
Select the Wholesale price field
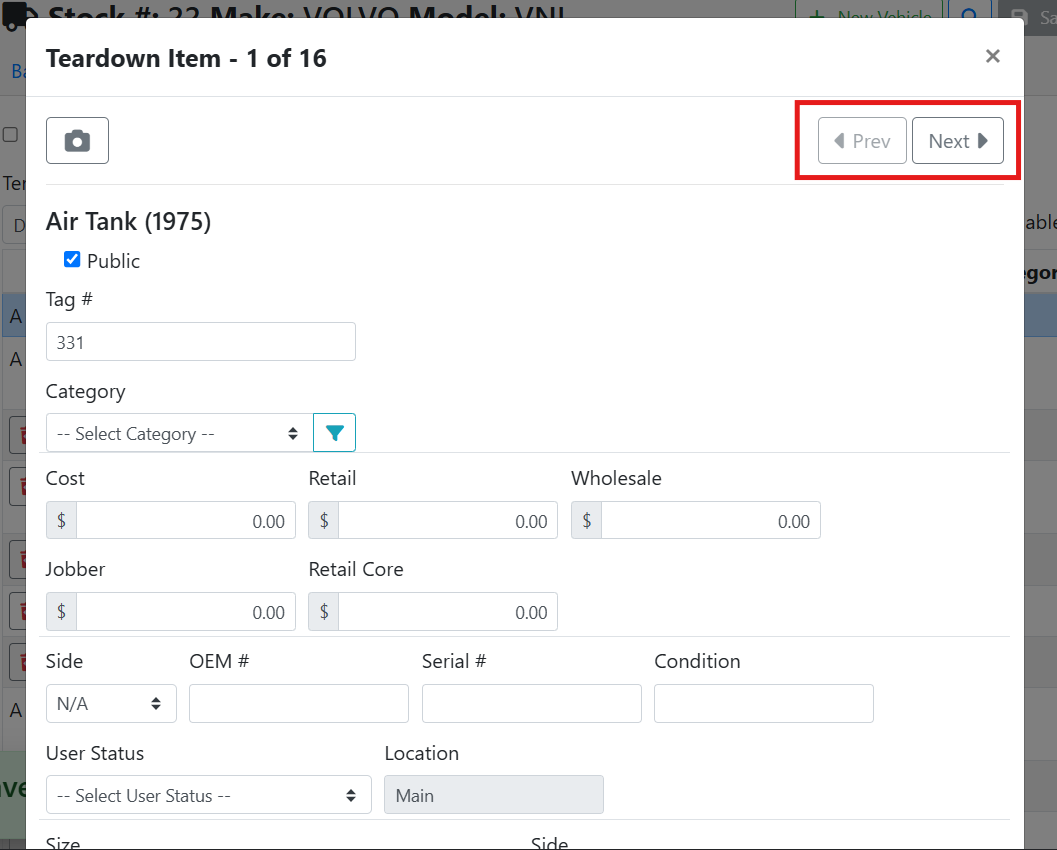point(710,521)
